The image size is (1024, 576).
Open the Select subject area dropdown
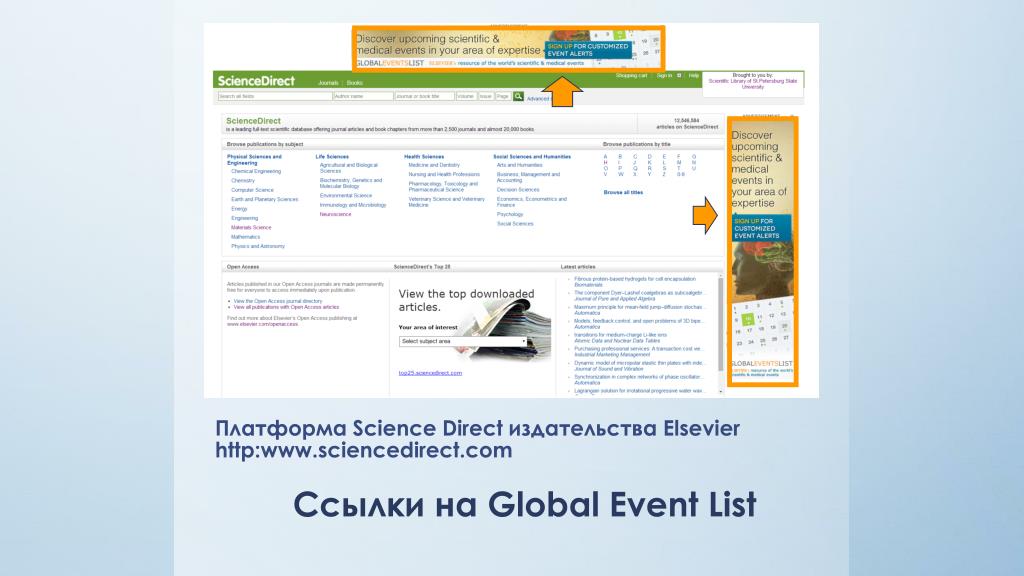coord(463,341)
